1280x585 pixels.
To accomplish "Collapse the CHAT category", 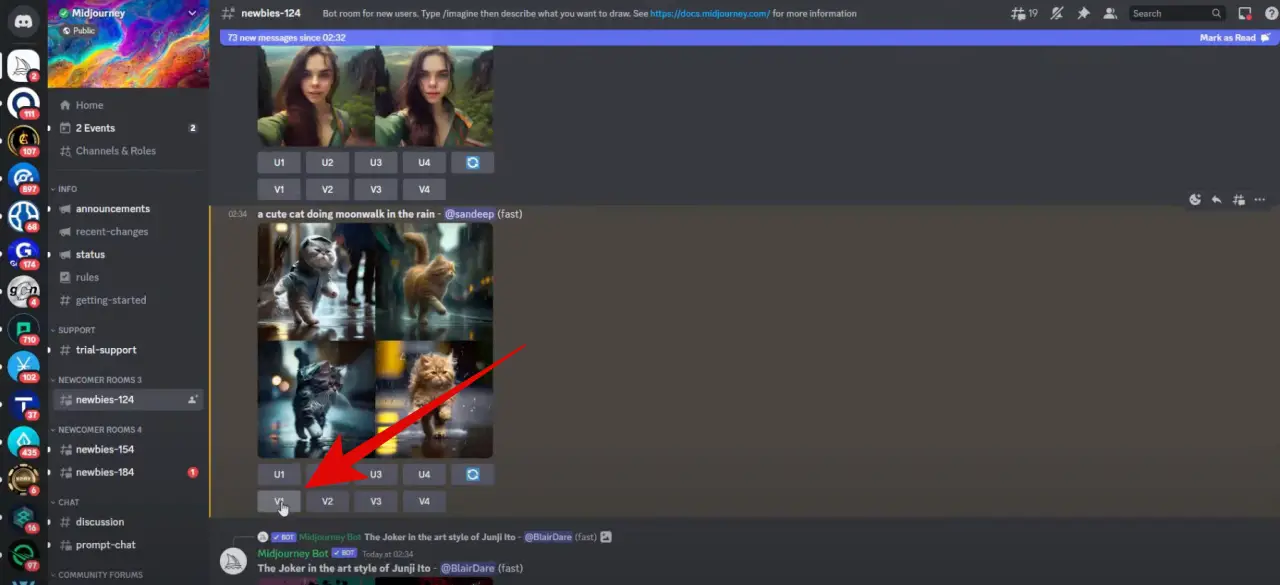I will point(68,502).
